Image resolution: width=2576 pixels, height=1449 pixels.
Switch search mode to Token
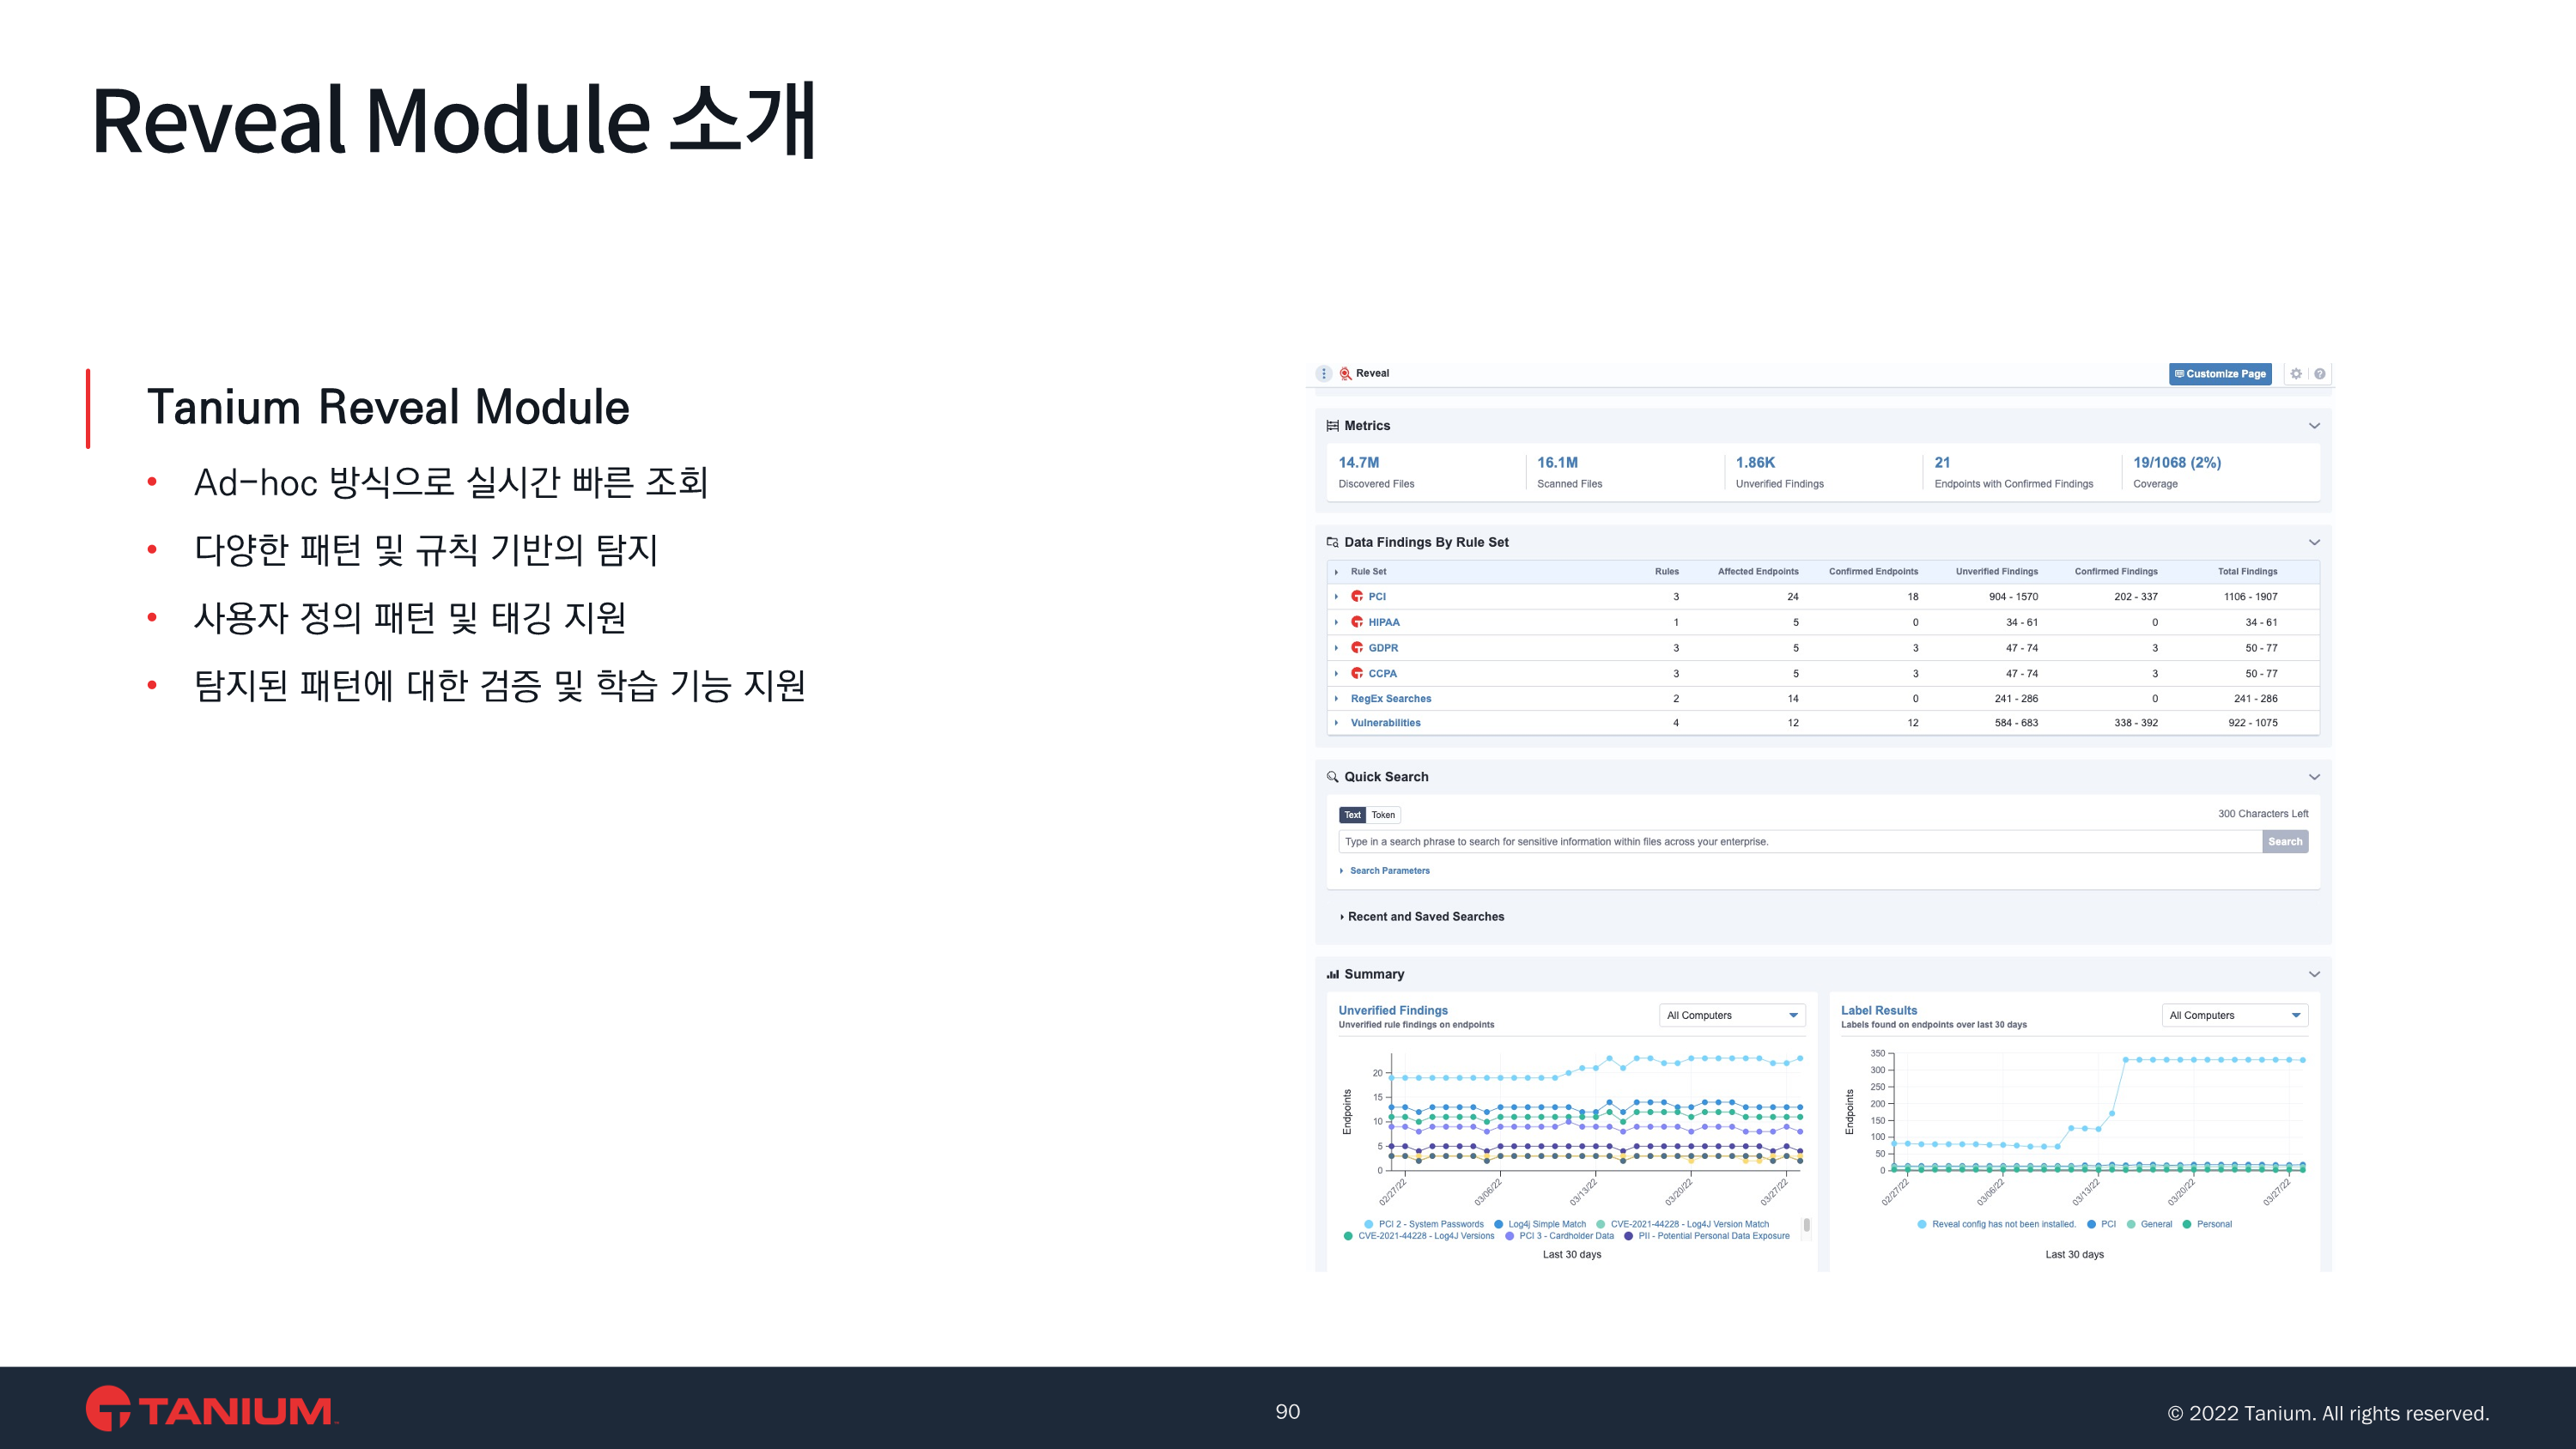pos(1383,815)
